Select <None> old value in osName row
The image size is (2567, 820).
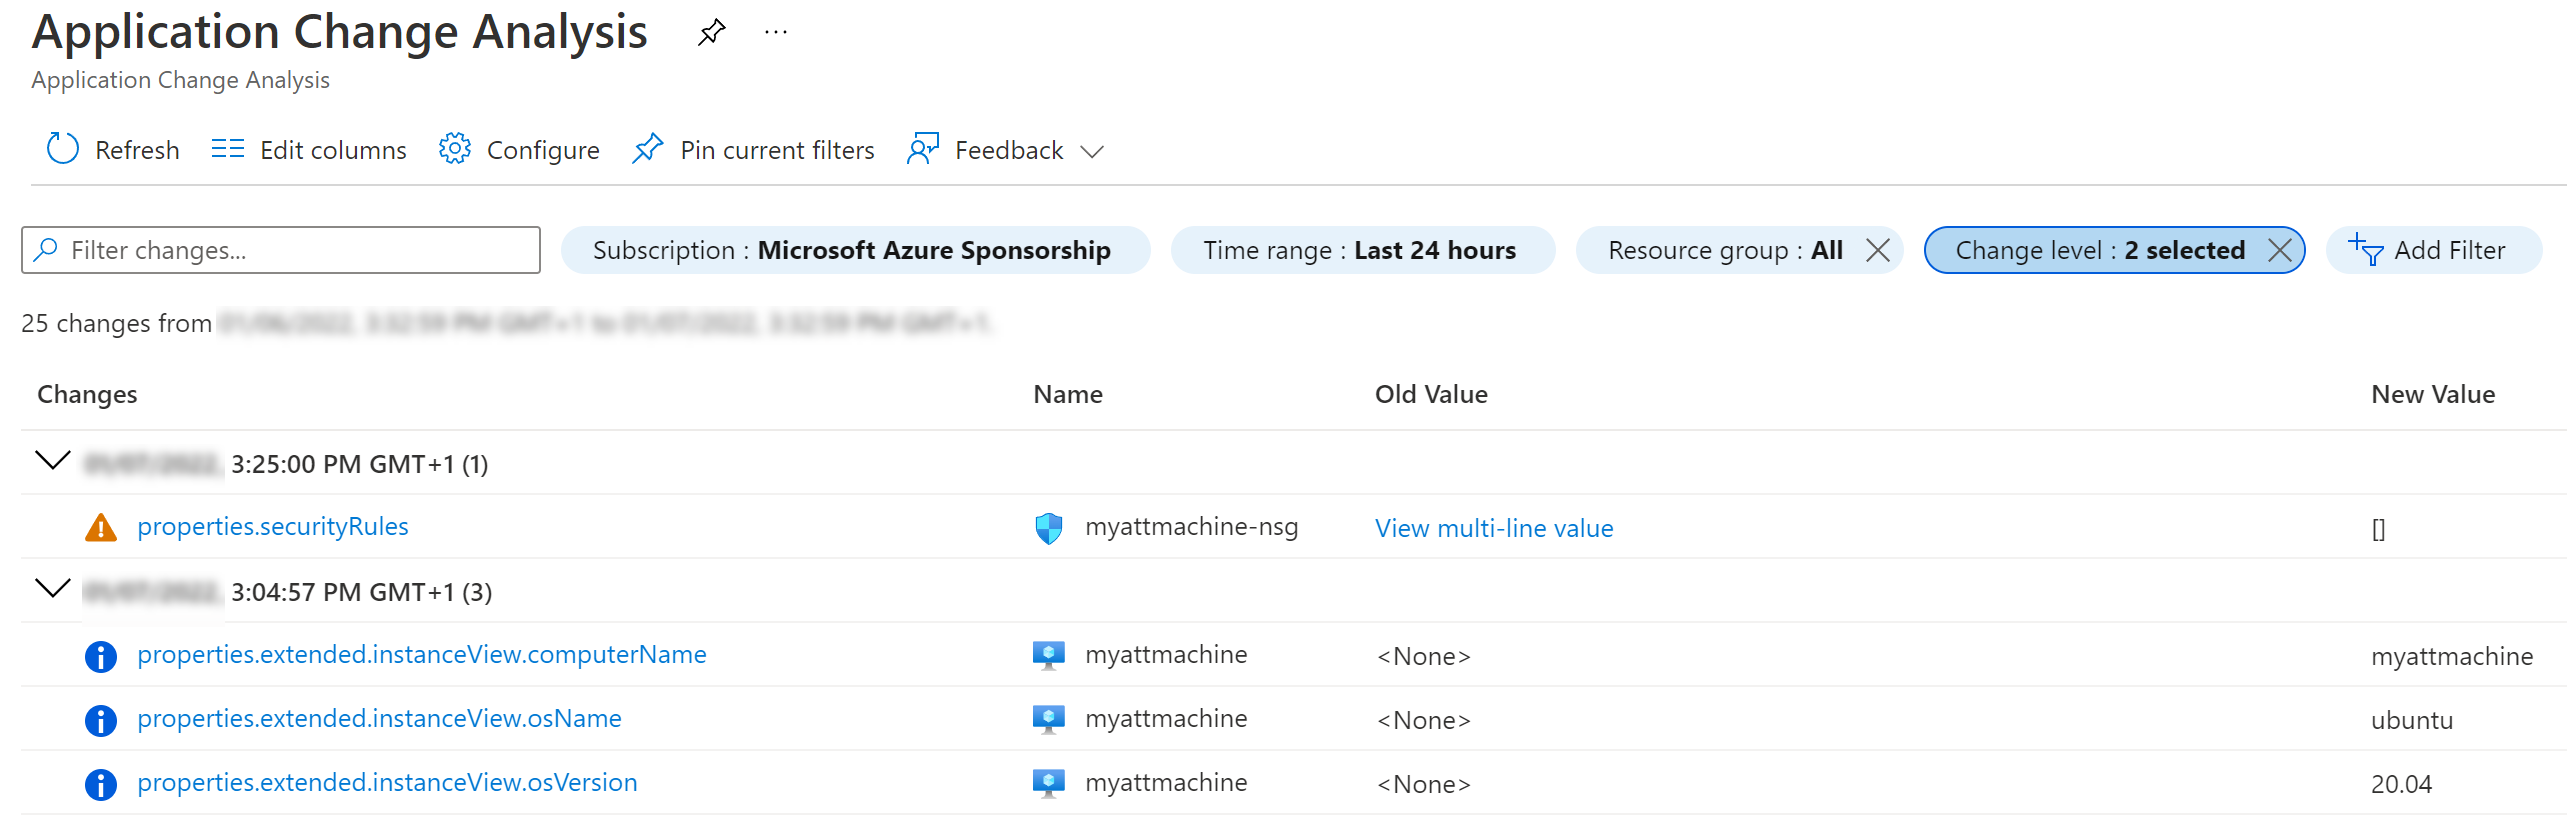pyautogui.click(x=1424, y=721)
